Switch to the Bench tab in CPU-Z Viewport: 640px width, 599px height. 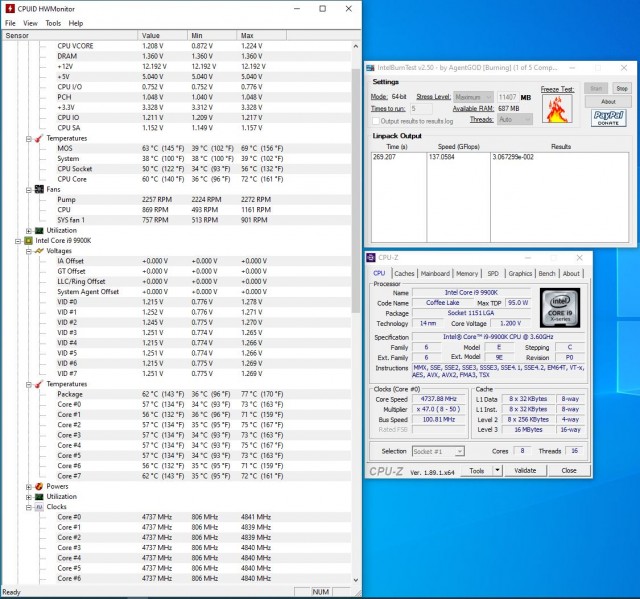pyautogui.click(x=547, y=273)
